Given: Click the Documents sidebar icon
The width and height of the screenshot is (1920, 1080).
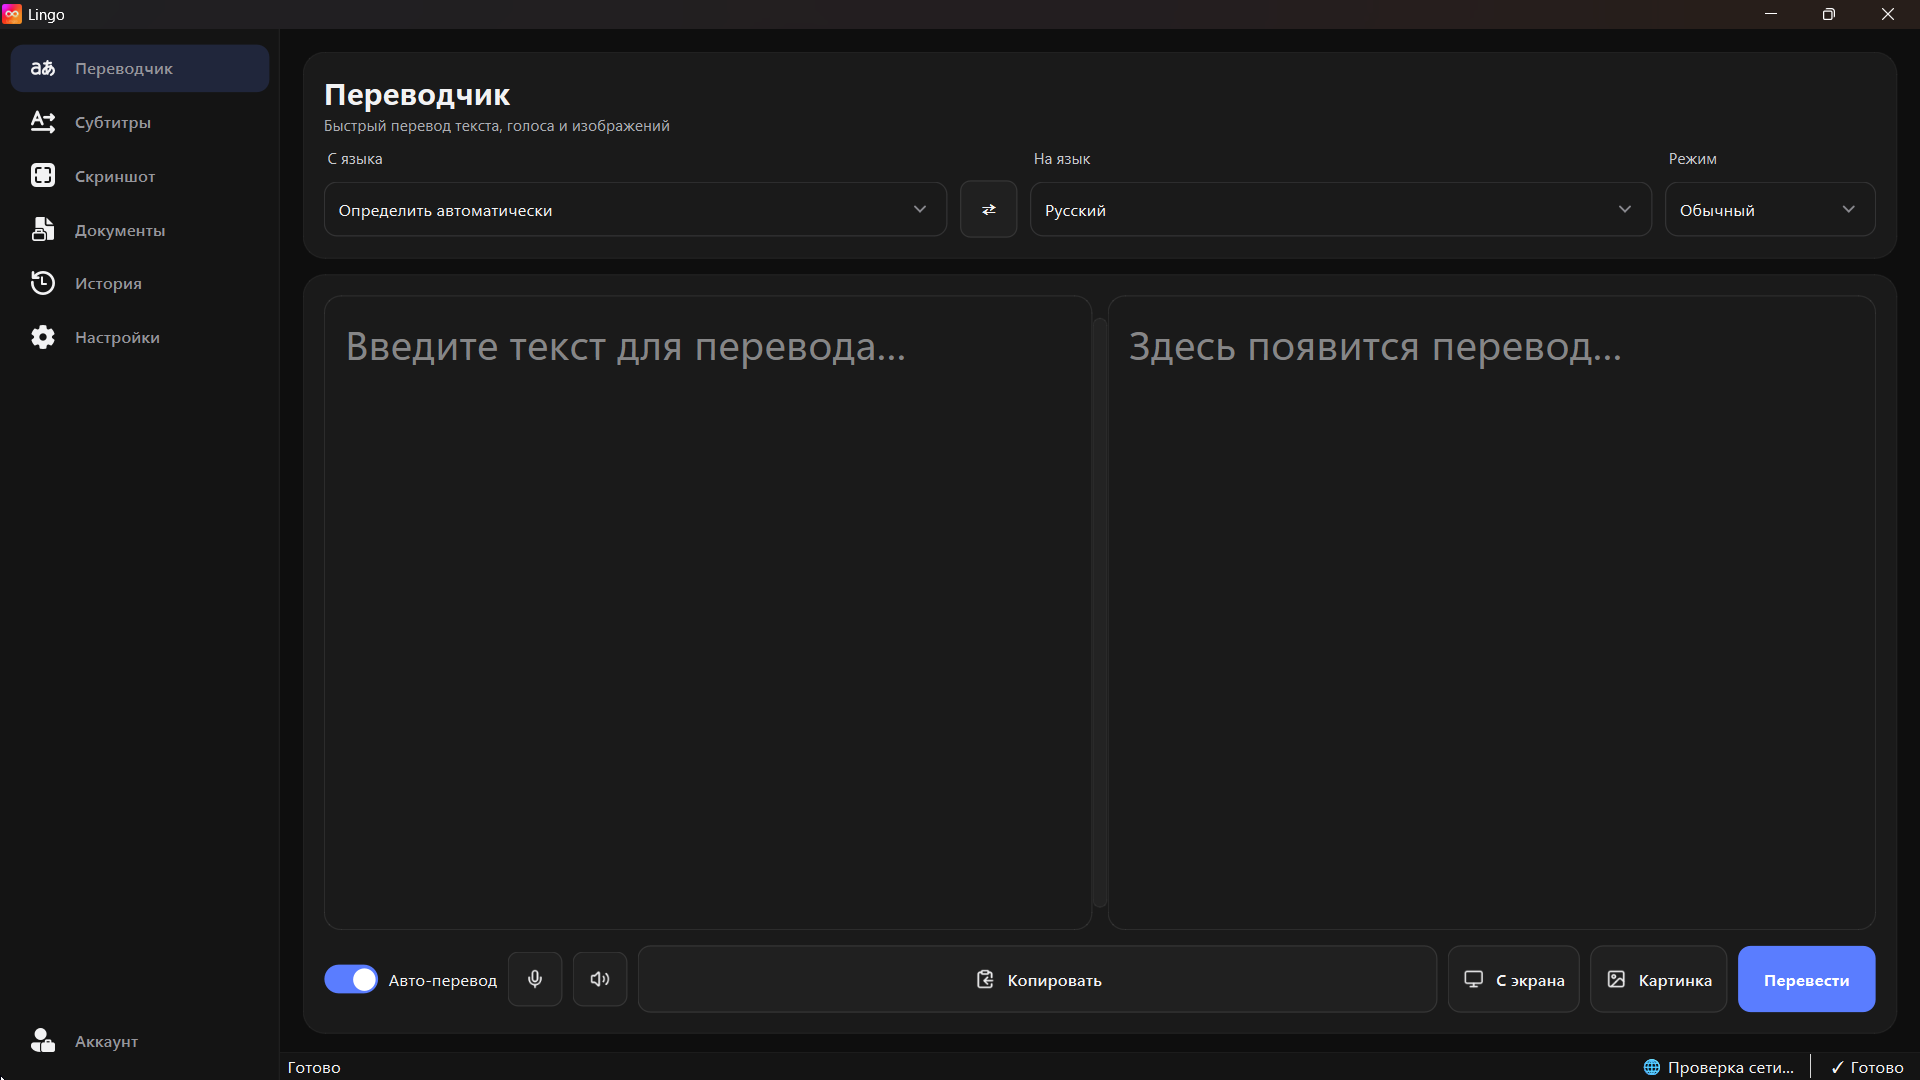Looking at the screenshot, I should [x=43, y=229].
